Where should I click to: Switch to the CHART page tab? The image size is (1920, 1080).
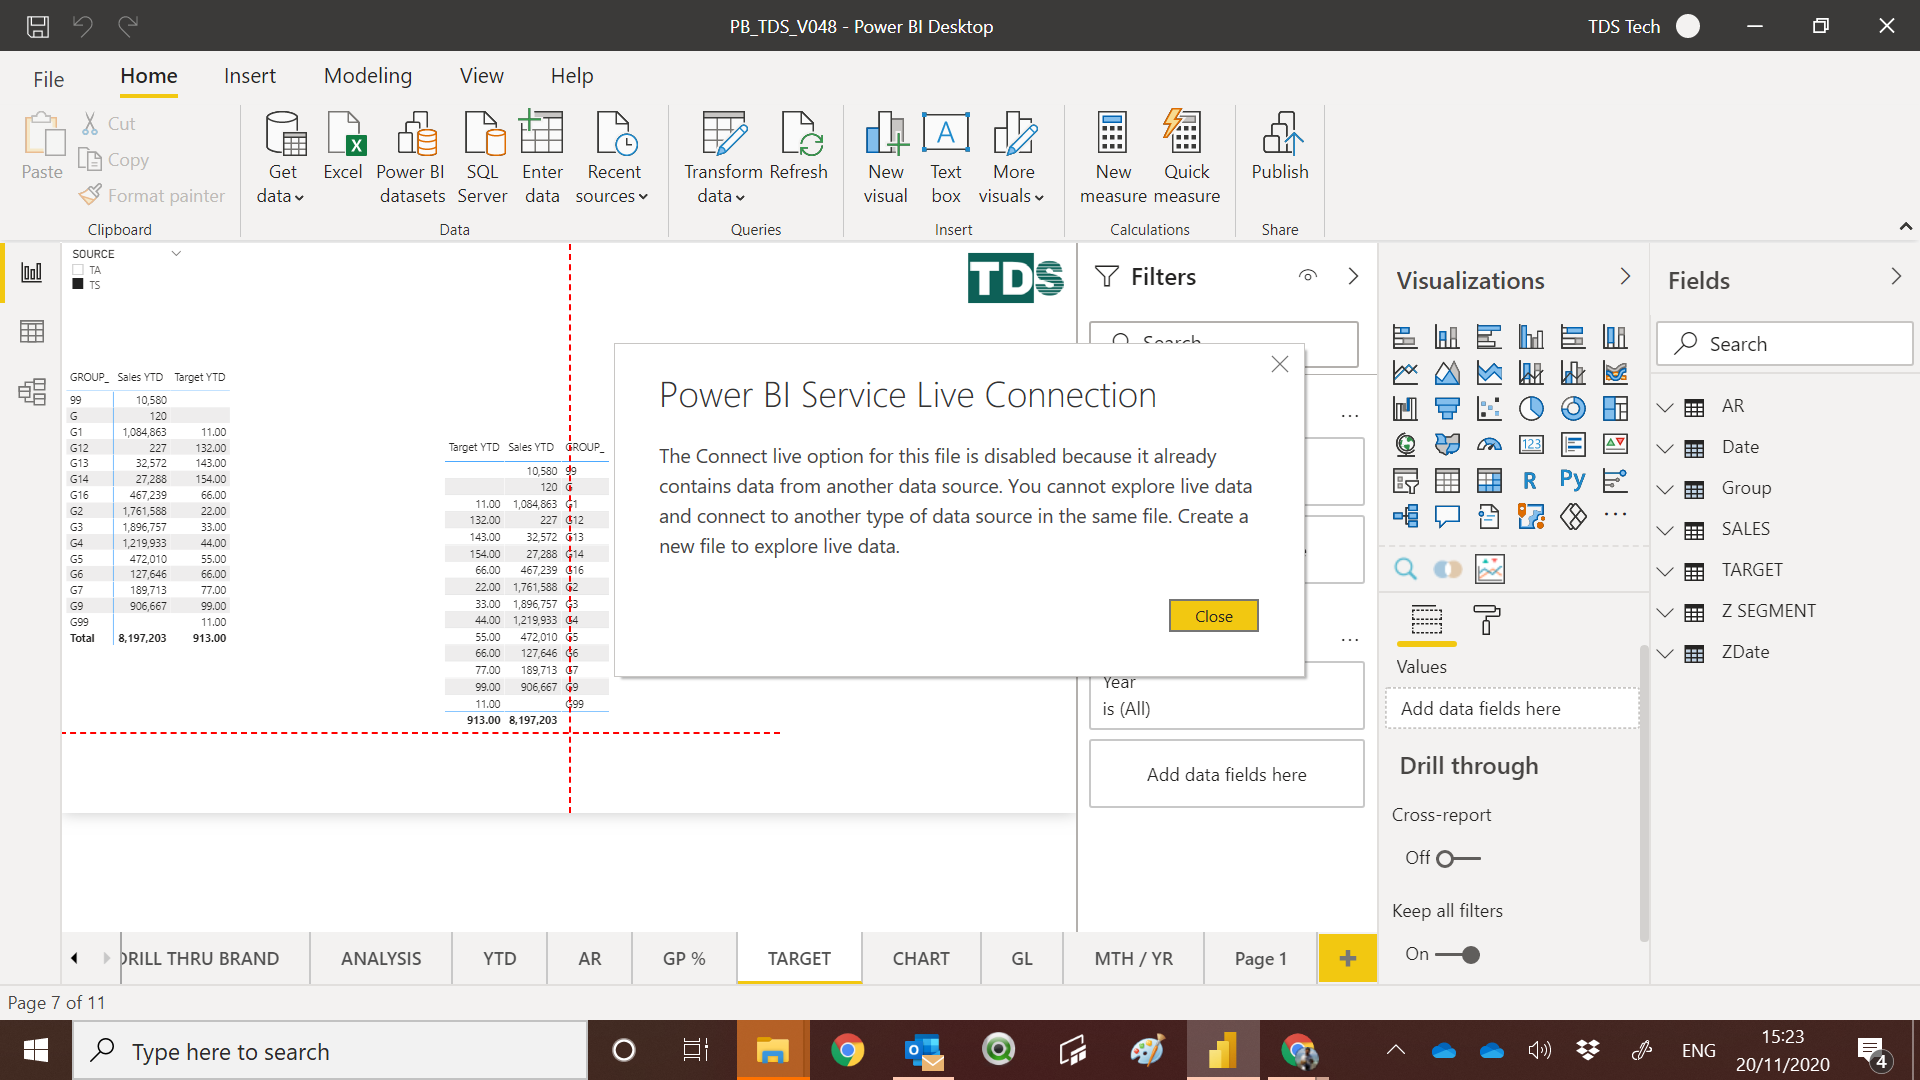pyautogui.click(x=920, y=957)
